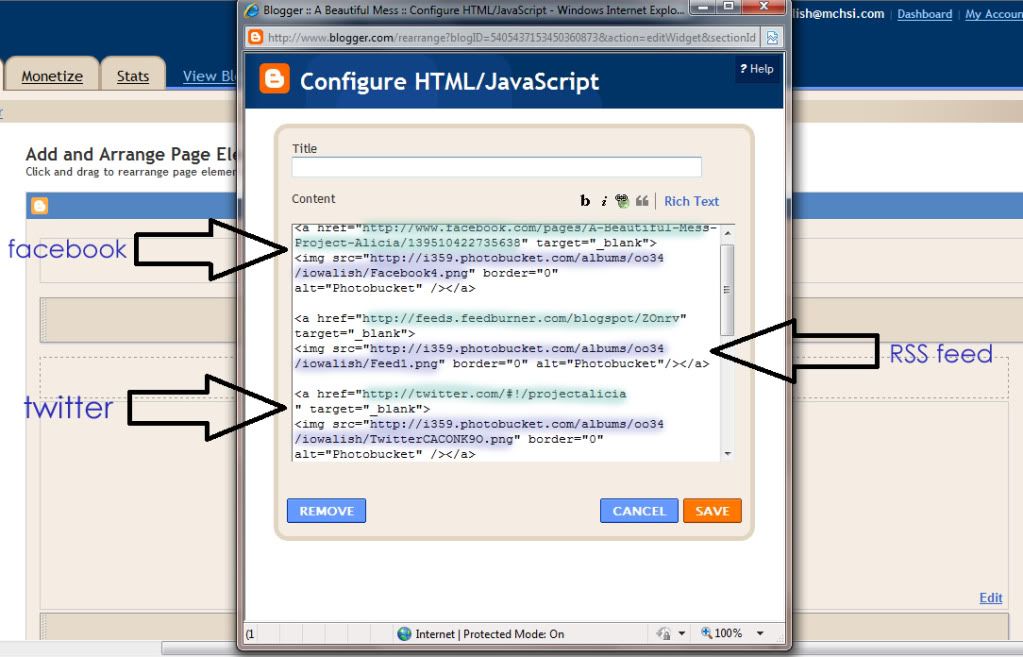Click the scroll-down arrow of the Content box
1023x657 pixels.
pyautogui.click(x=727, y=454)
